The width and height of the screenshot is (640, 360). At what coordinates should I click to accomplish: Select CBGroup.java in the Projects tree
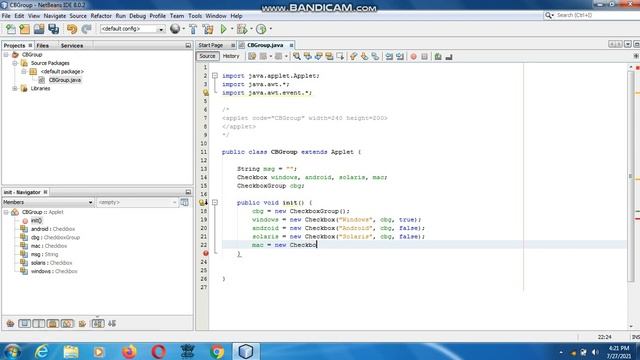(x=64, y=80)
